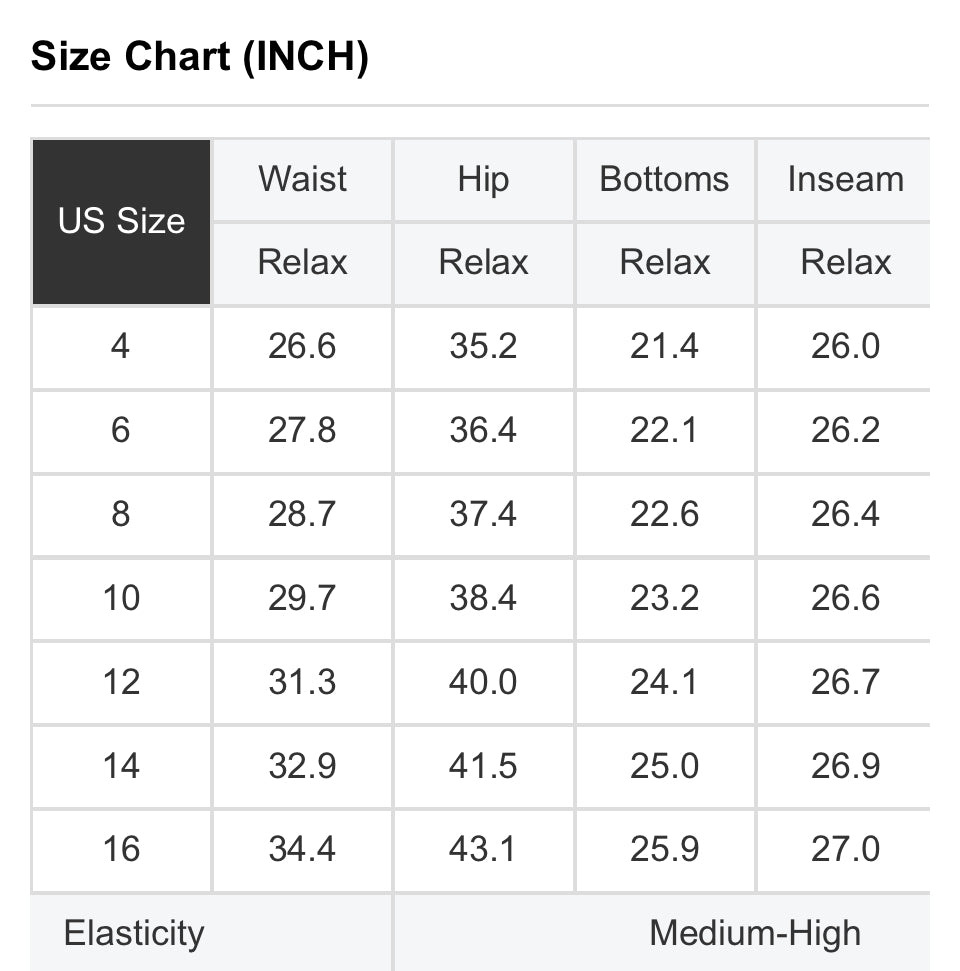The image size is (960, 971).
Task: Select US size 14 row label
Action: coord(121,767)
